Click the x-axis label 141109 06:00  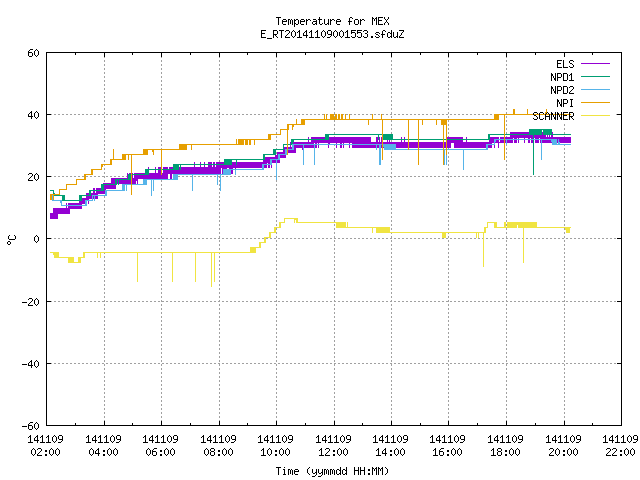160,446
